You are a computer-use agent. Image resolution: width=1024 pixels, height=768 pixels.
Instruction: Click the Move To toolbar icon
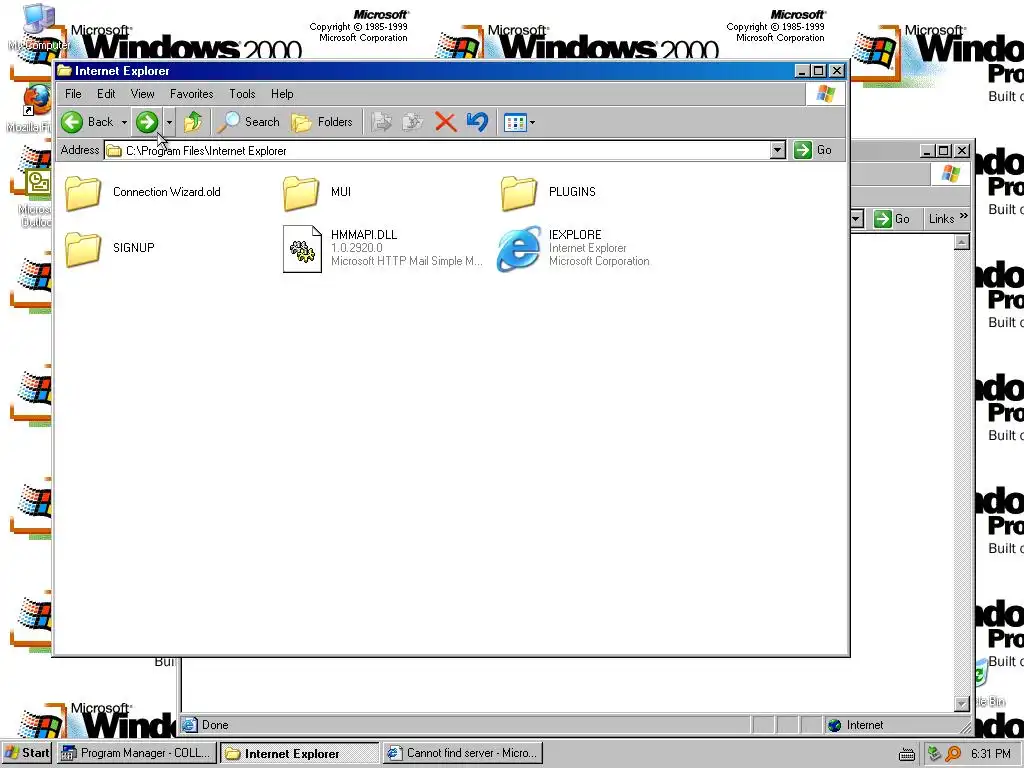(381, 121)
